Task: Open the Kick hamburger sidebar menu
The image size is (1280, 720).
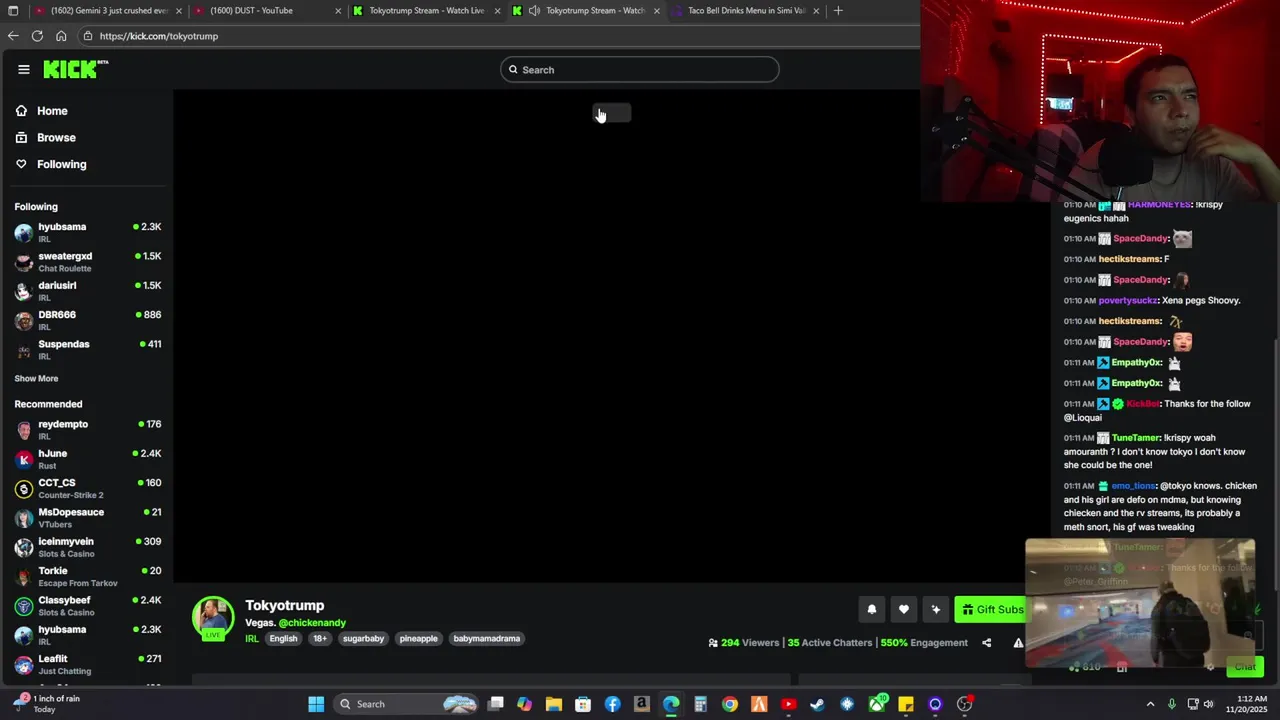Action: click(x=24, y=69)
